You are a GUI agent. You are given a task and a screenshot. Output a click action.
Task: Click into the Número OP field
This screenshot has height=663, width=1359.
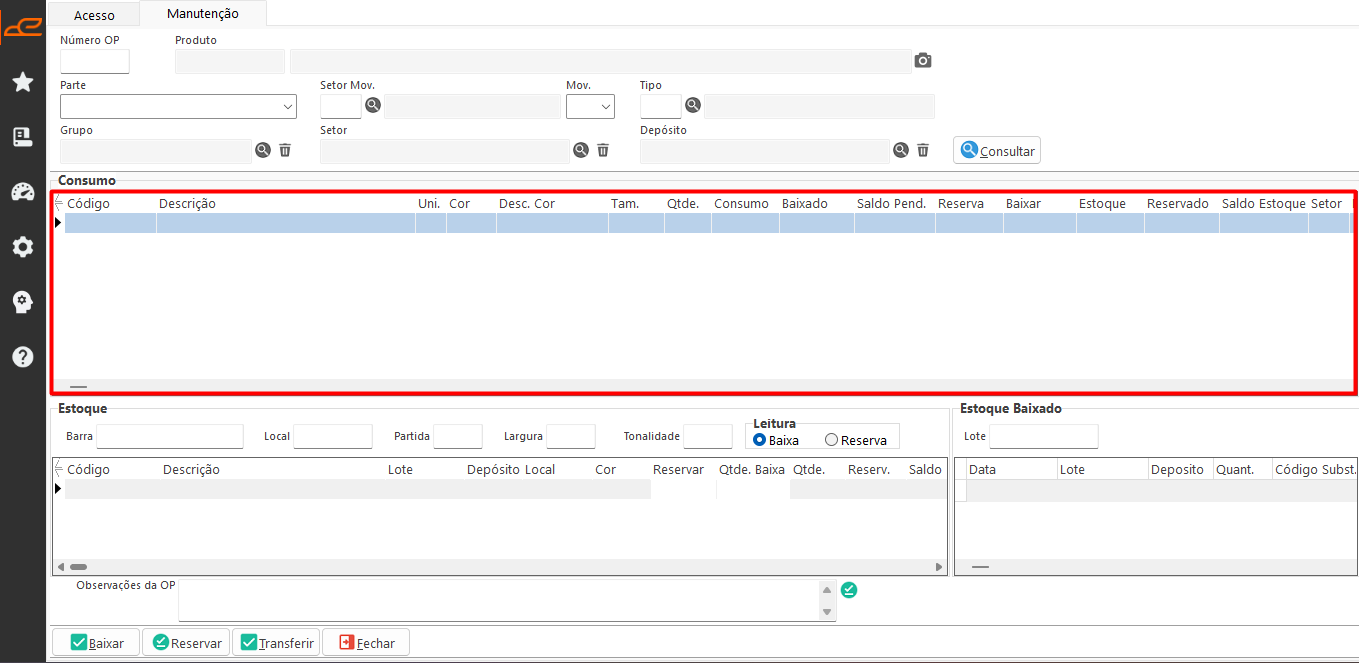(95, 61)
